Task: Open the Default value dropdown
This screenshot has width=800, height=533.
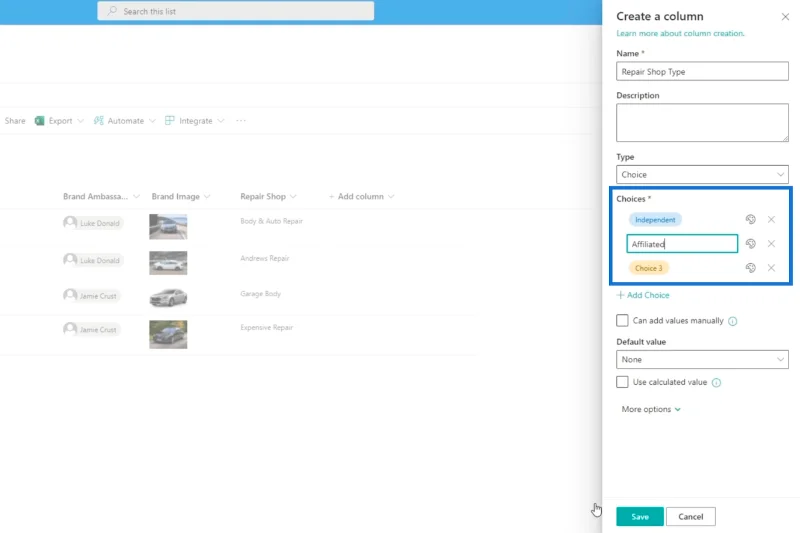Action: pos(702,360)
